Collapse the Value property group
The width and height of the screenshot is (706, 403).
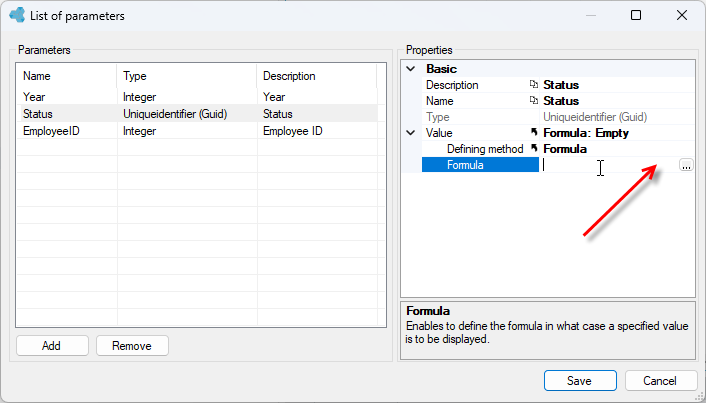(x=411, y=133)
